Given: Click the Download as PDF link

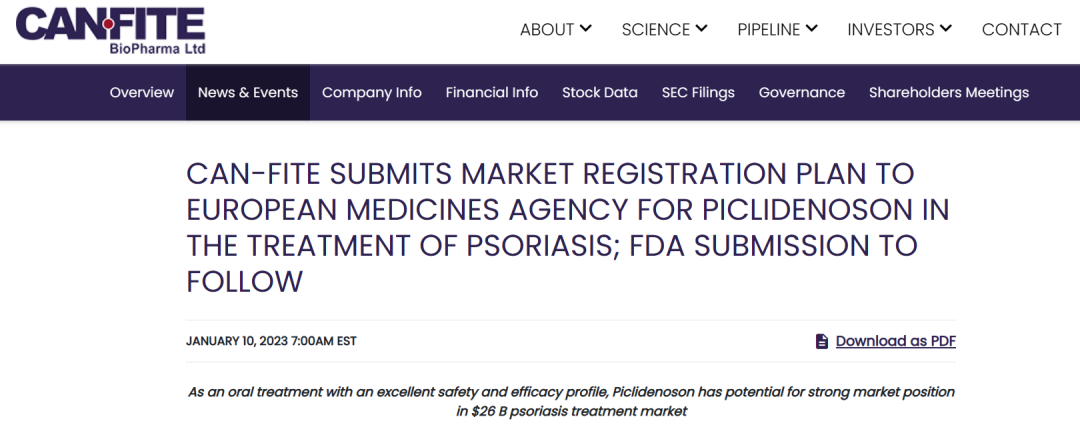Looking at the screenshot, I should click(x=895, y=341).
